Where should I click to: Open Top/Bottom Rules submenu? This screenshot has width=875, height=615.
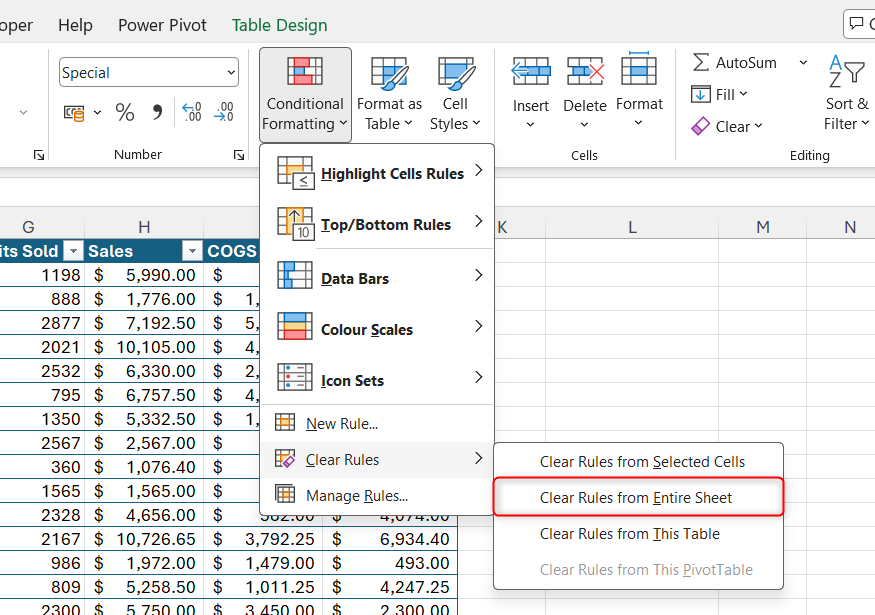(x=377, y=224)
